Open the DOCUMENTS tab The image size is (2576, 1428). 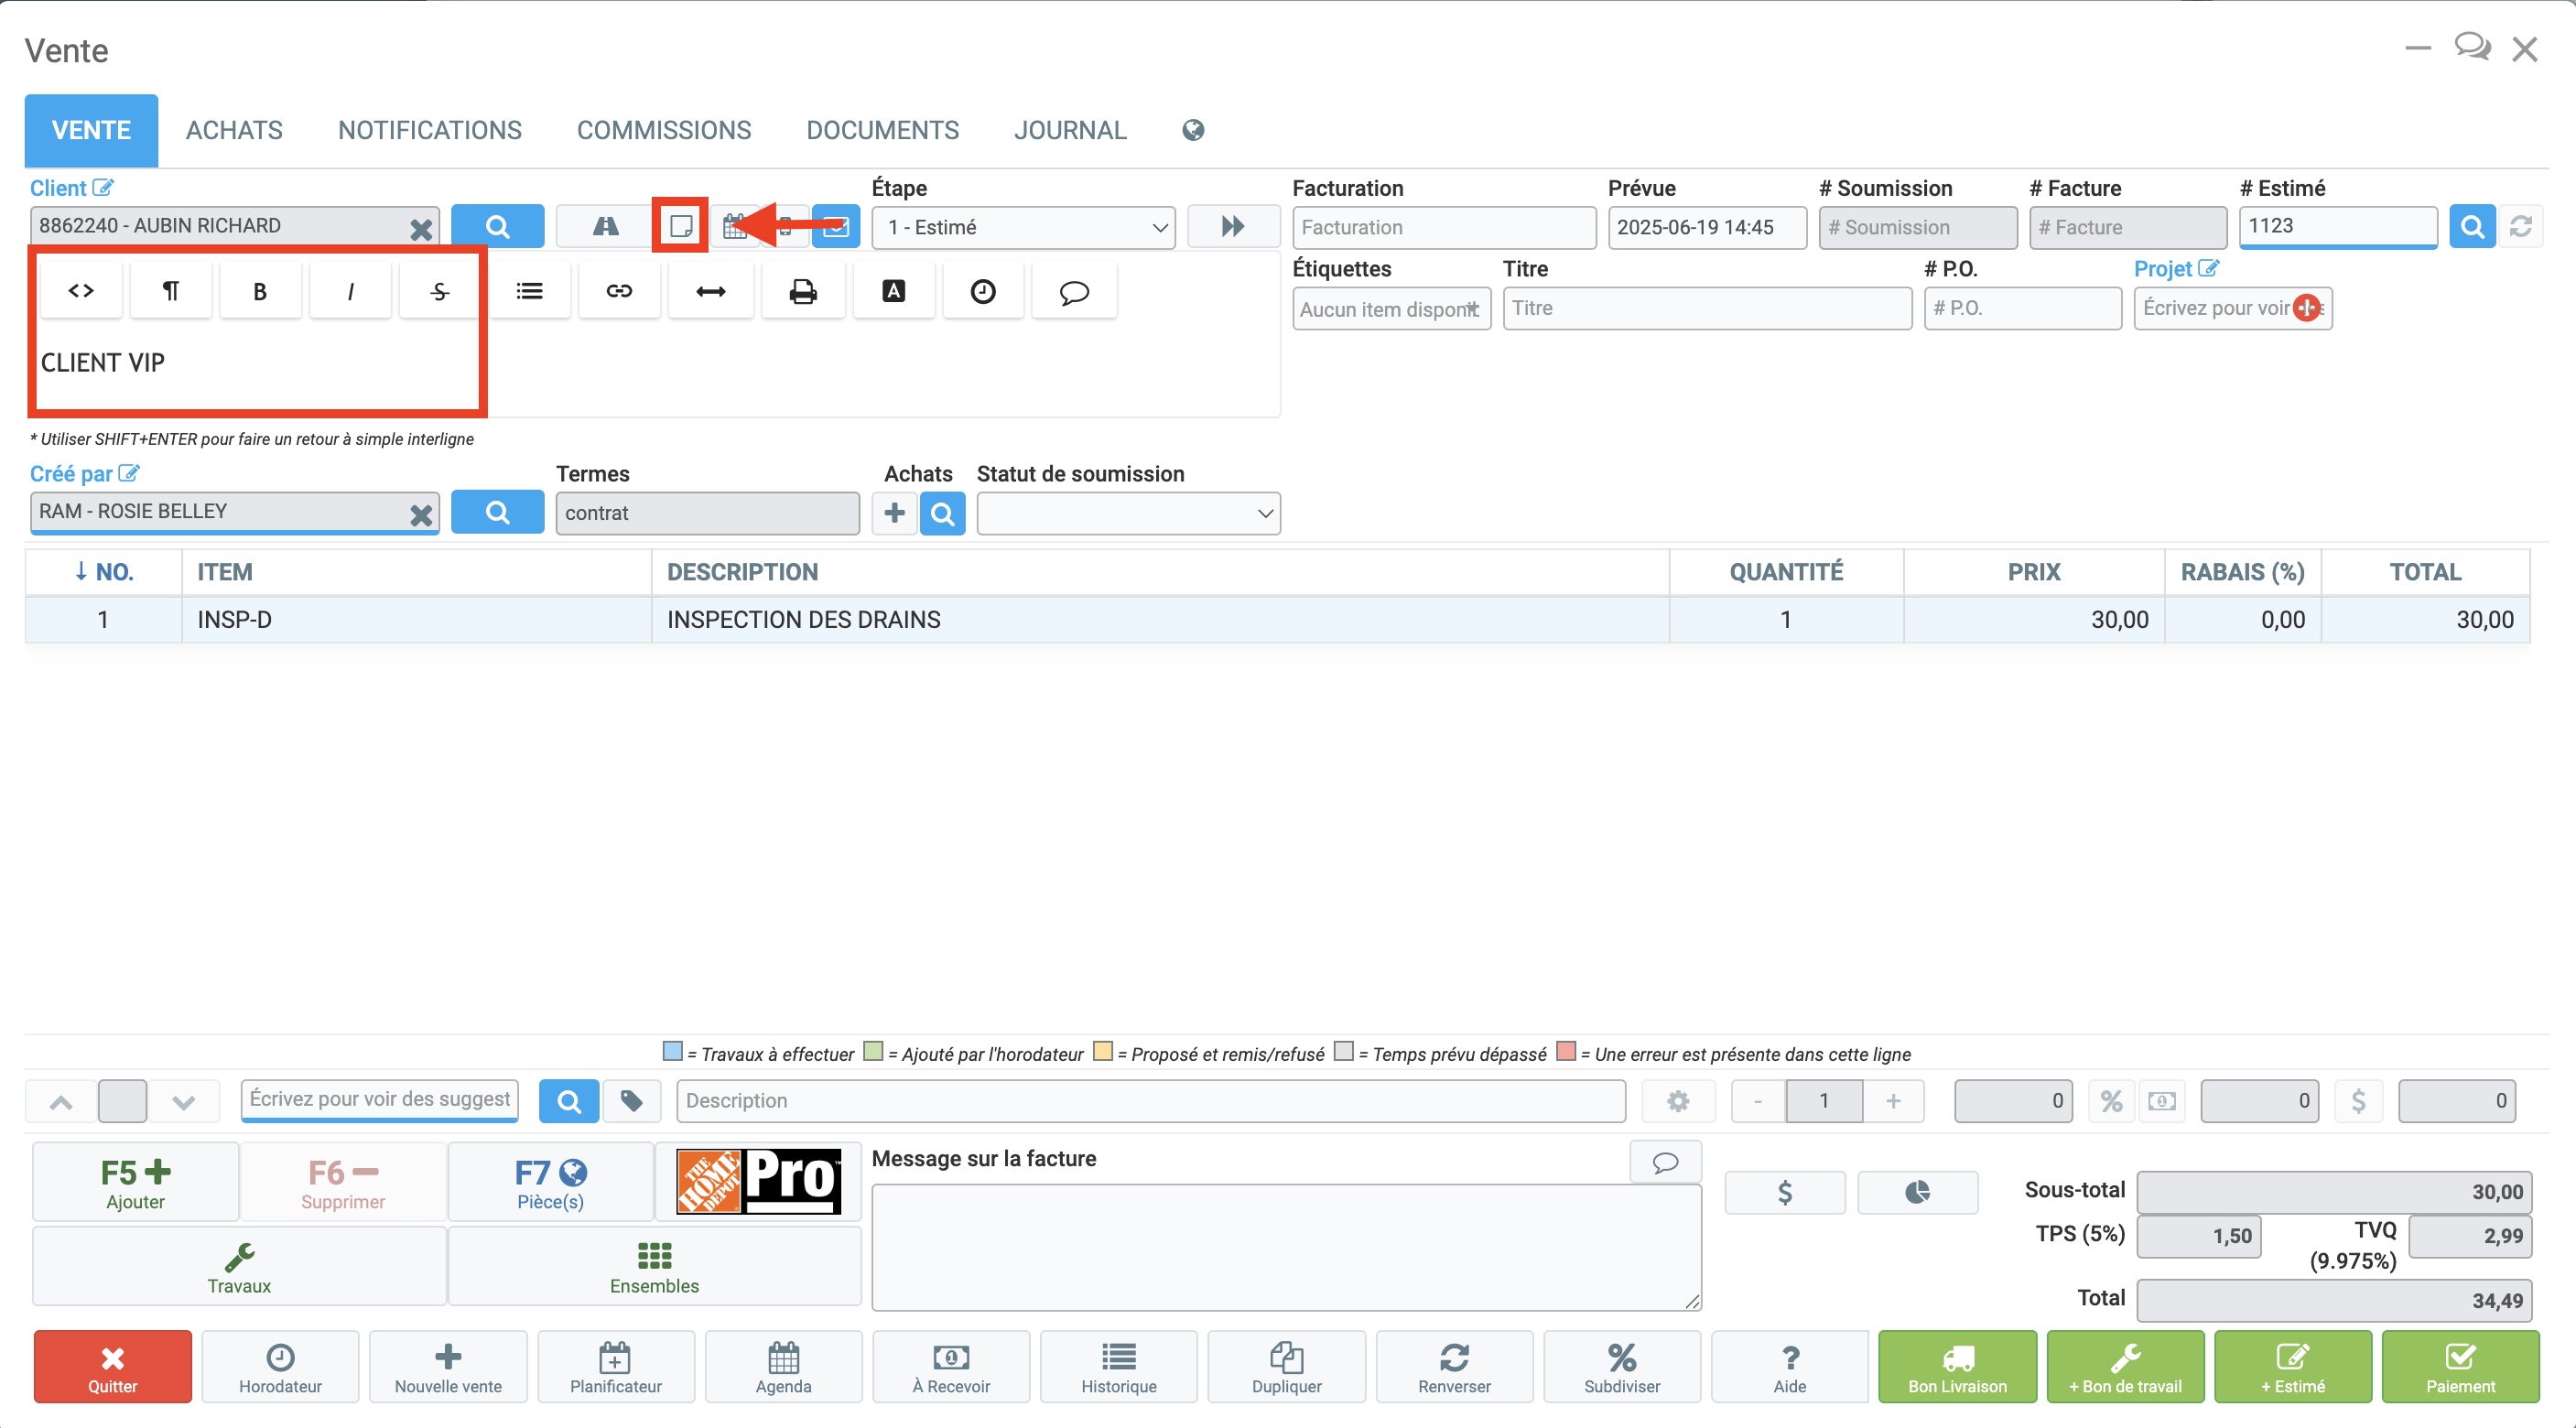[x=882, y=130]
